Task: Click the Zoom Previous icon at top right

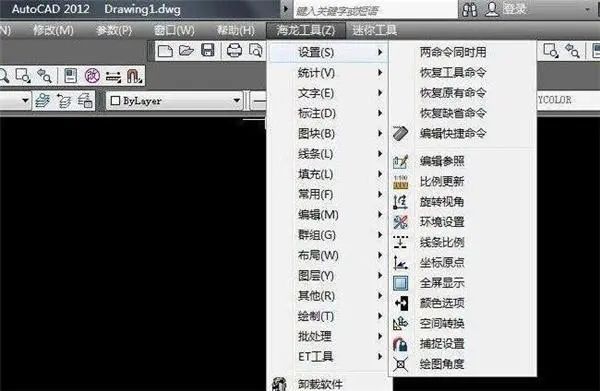Action: click(x=572, y=51)
